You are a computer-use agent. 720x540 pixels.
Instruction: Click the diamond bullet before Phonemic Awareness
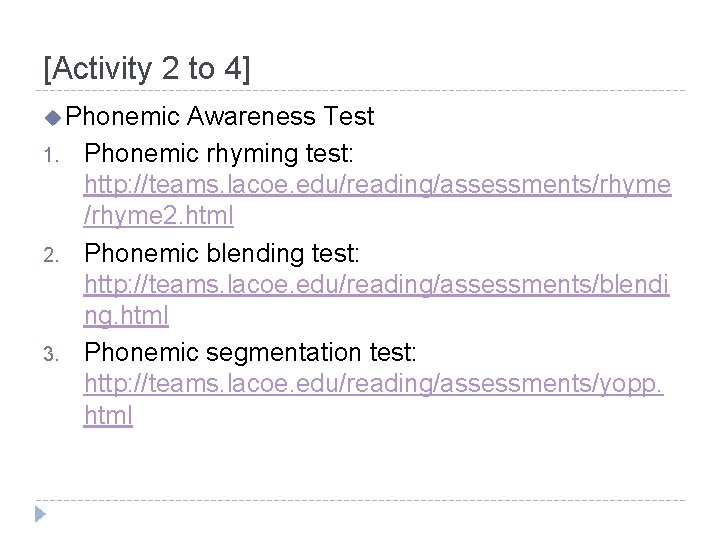coord(53,118)
